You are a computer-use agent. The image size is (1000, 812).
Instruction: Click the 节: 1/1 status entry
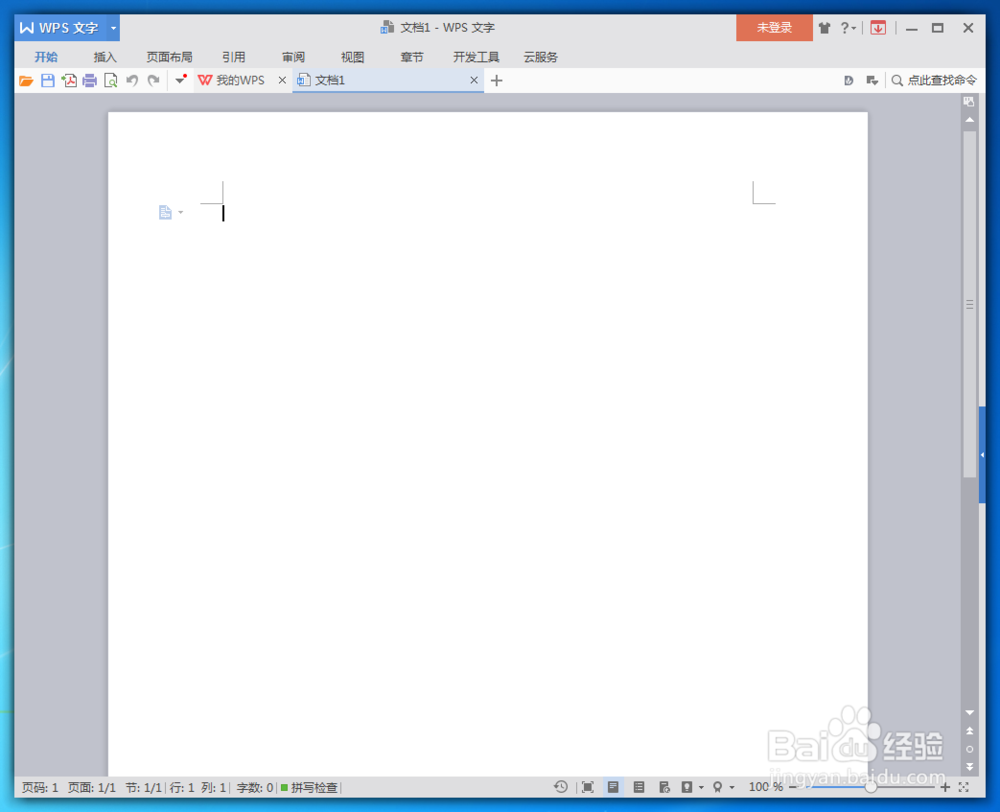tap(143, 788)
